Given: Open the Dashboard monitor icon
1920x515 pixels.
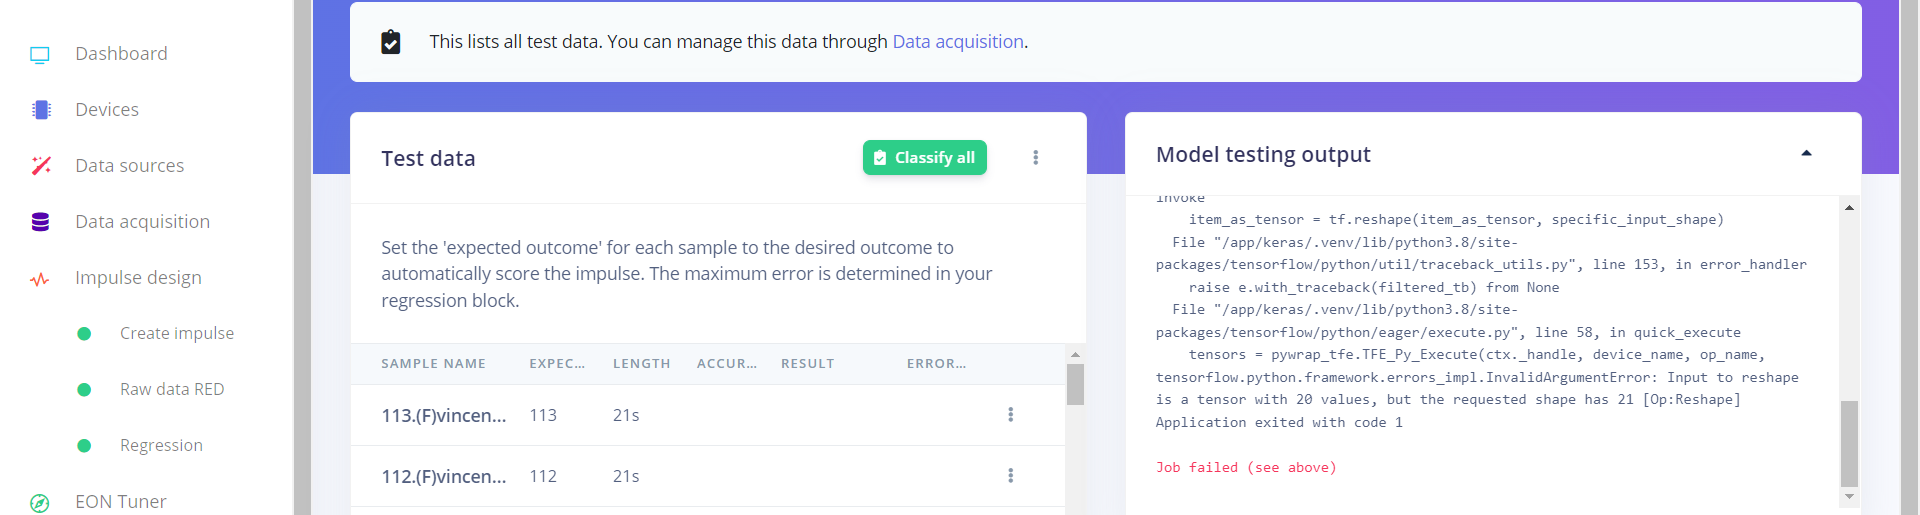Looking at the screenshot, I should point(40,54).
